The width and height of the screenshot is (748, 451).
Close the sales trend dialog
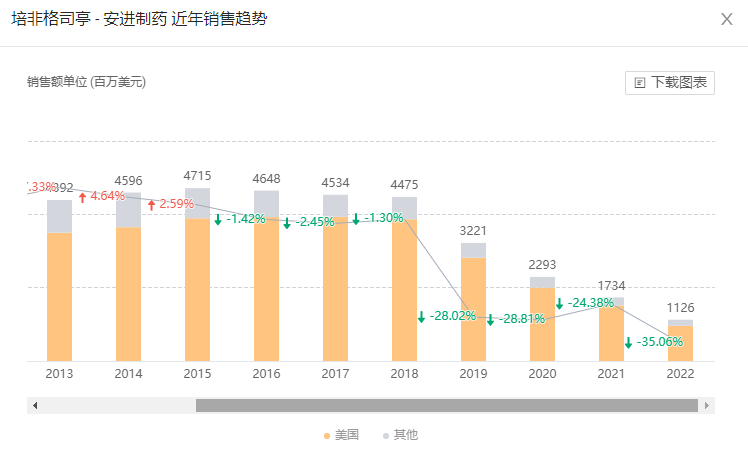[727, 19]
